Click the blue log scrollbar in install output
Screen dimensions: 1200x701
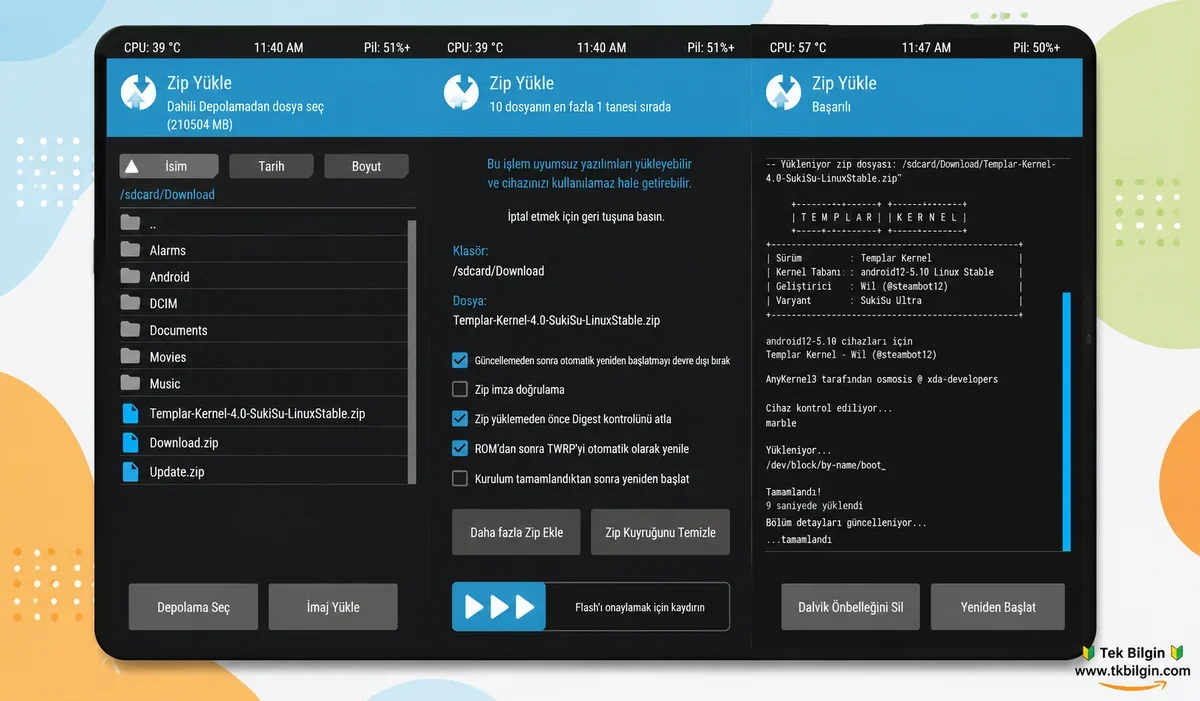1066,421
